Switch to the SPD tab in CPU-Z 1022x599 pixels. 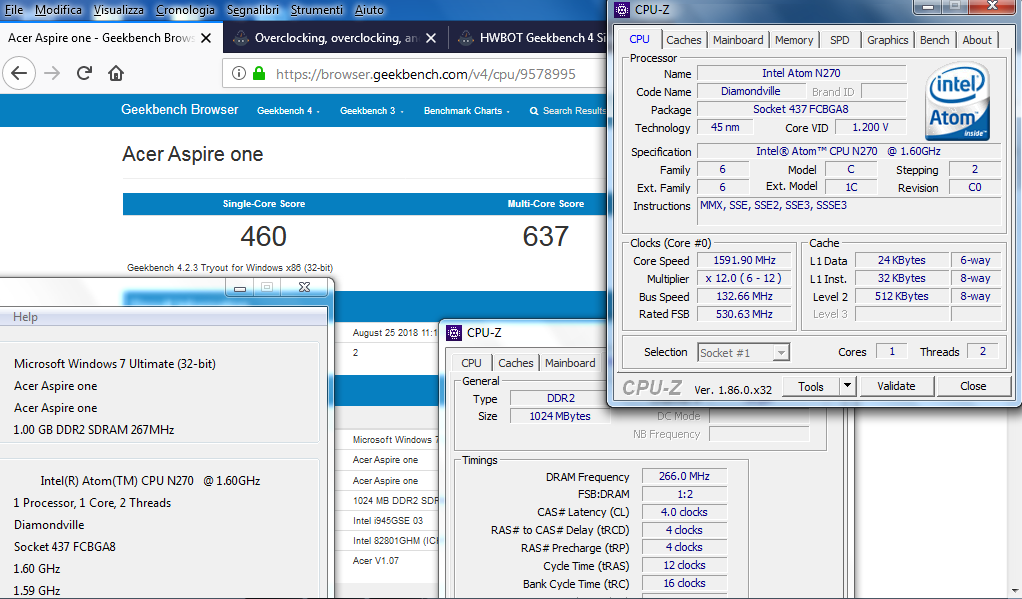pos(840,40)
